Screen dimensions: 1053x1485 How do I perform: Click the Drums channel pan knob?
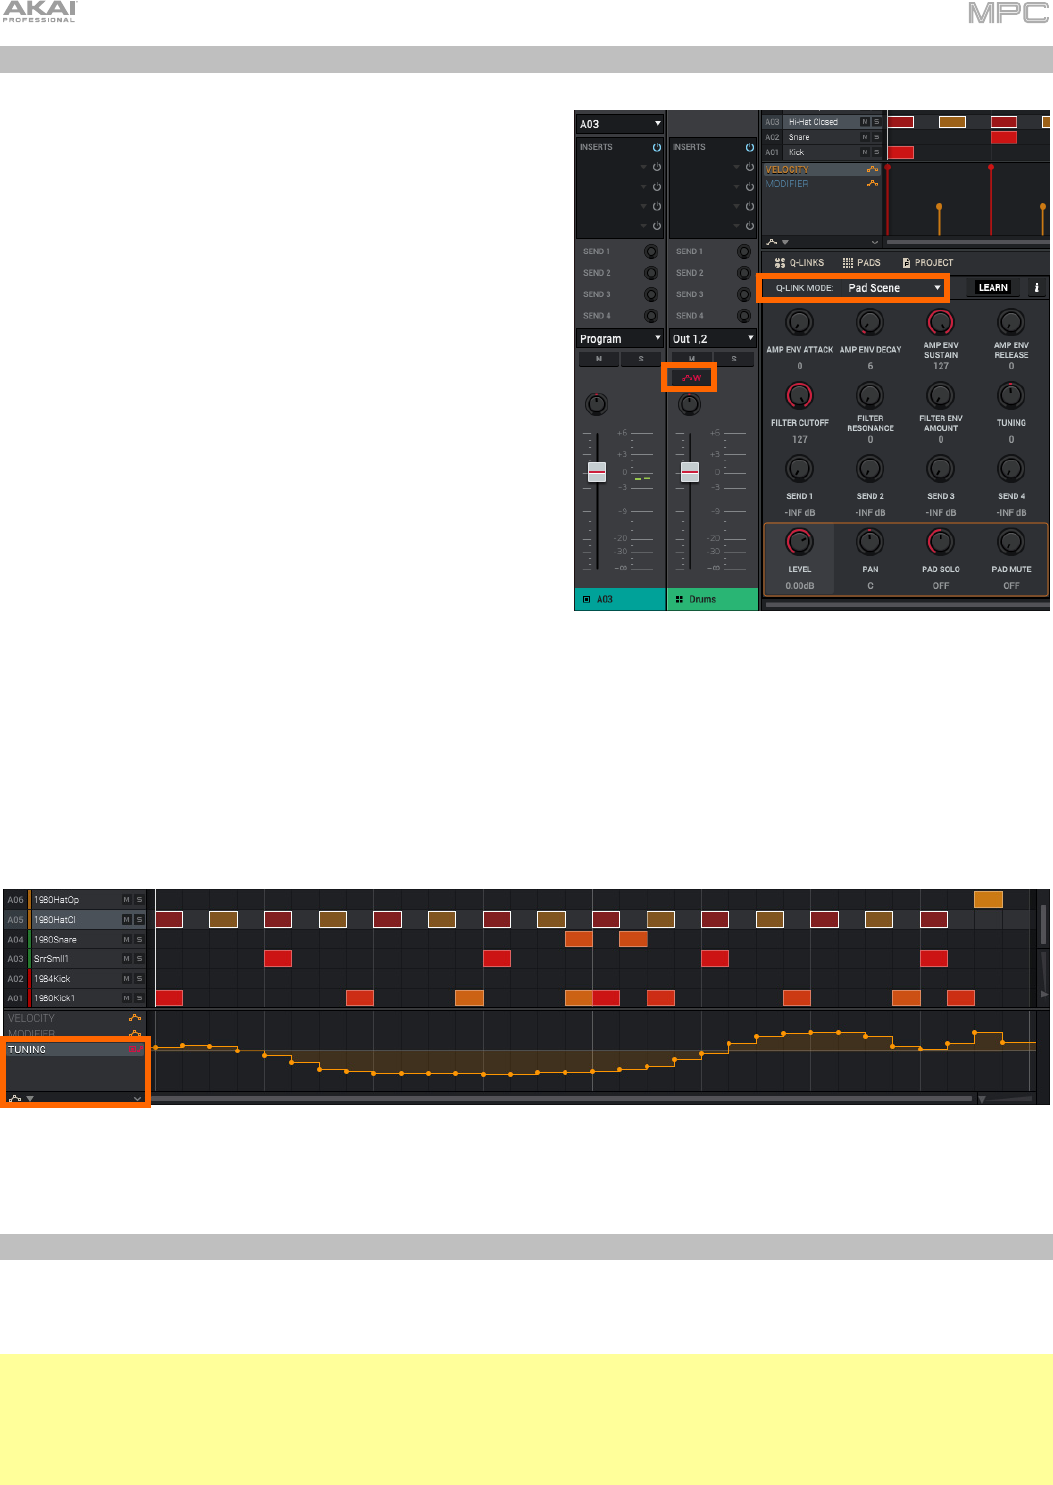(689, 404)
